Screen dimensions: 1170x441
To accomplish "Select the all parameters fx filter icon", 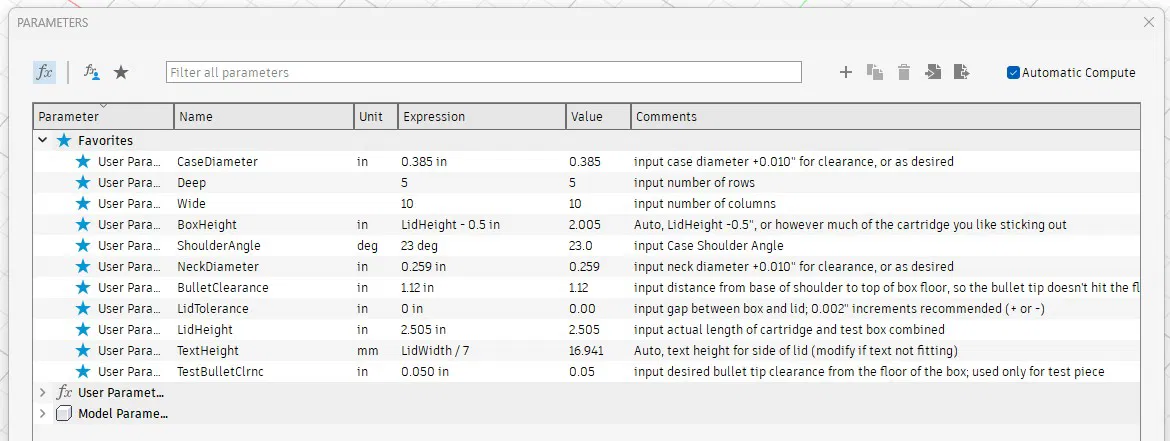I will [x=45, y=72].
